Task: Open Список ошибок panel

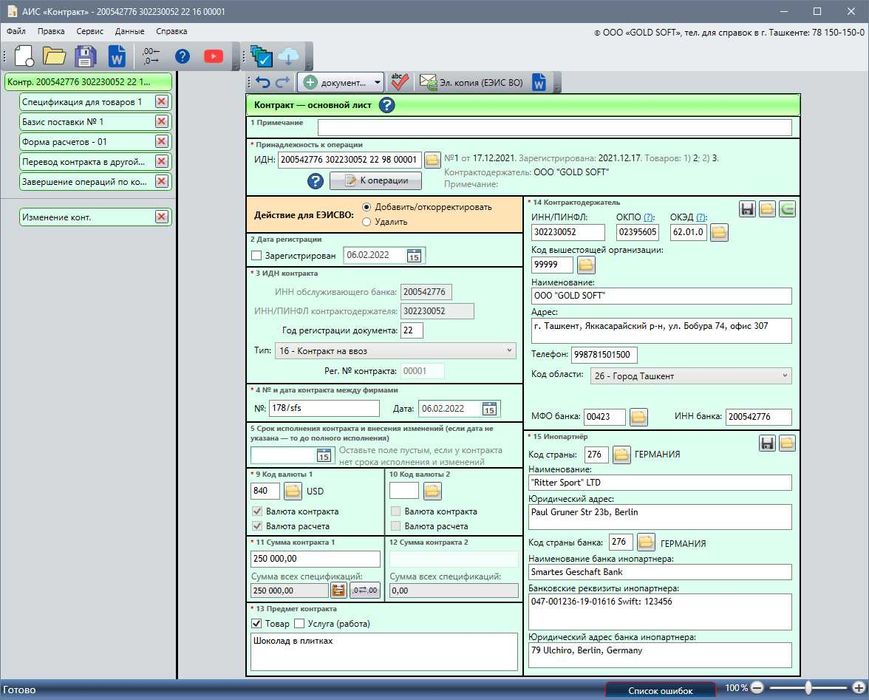Action: [x=660, y=691]
